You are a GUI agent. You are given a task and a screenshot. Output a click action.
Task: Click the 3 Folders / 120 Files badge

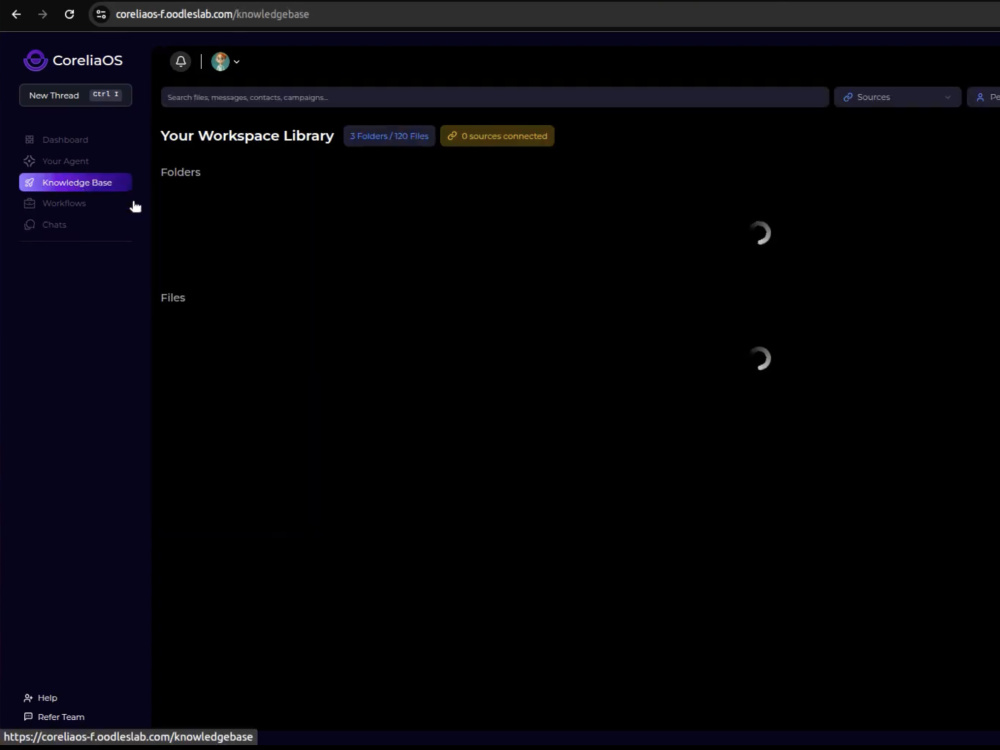point(389,136)
